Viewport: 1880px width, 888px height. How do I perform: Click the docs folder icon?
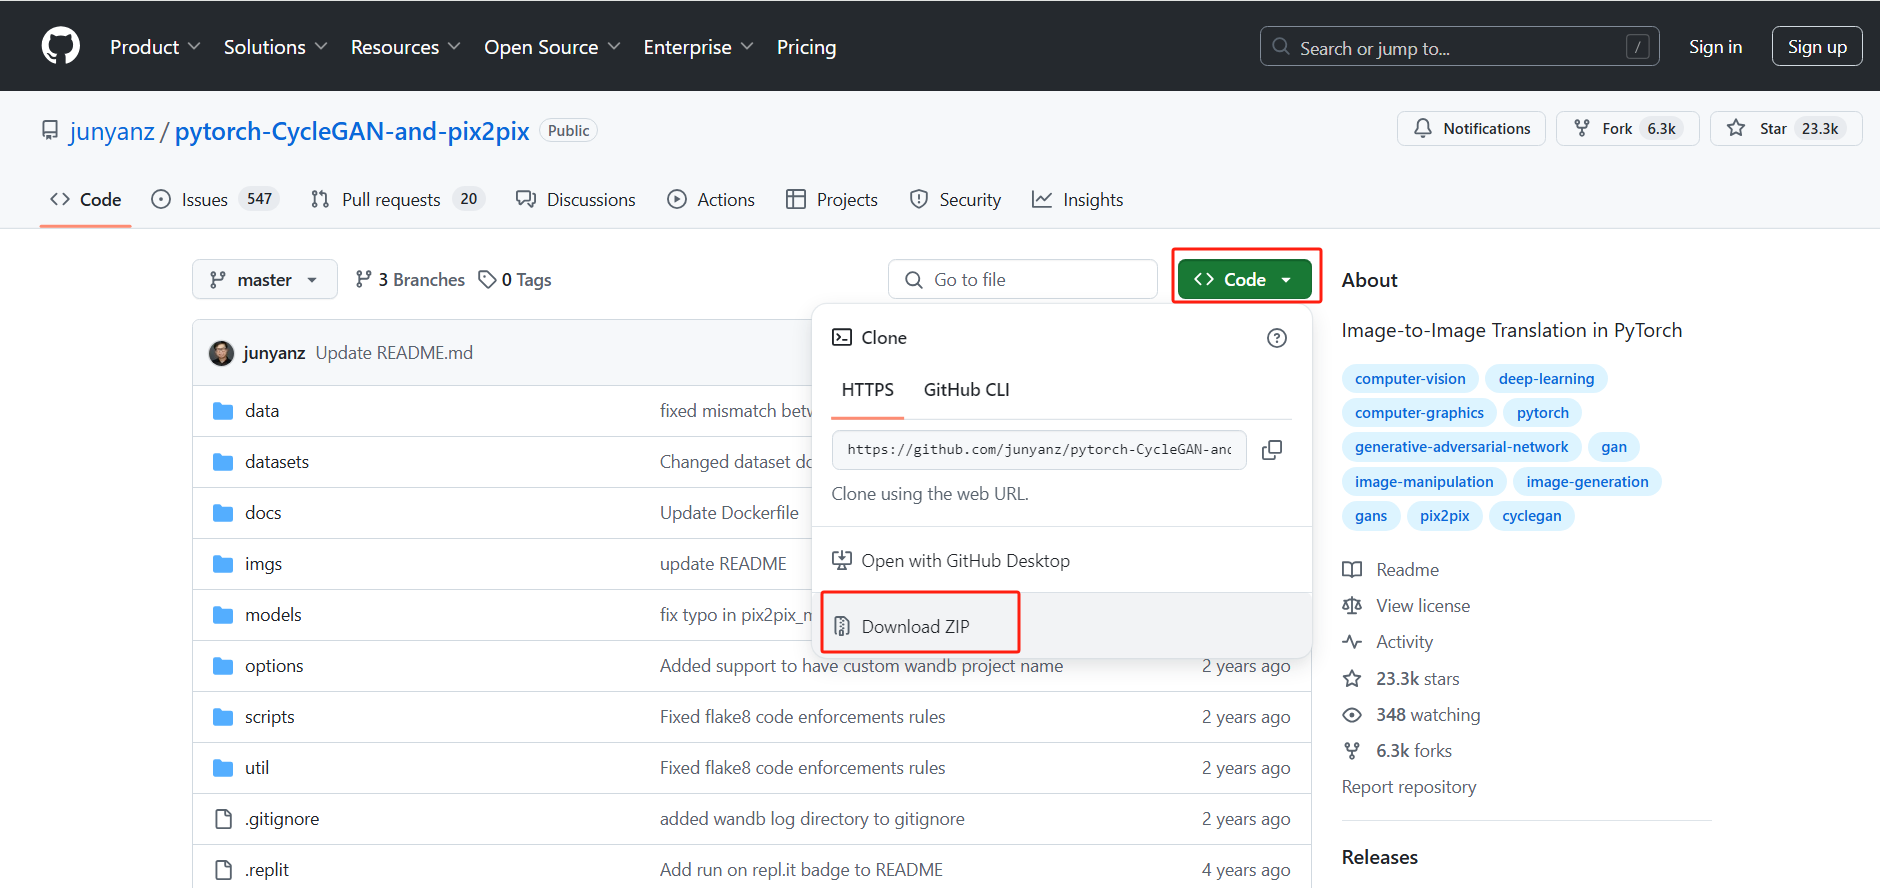coord(223,513)
